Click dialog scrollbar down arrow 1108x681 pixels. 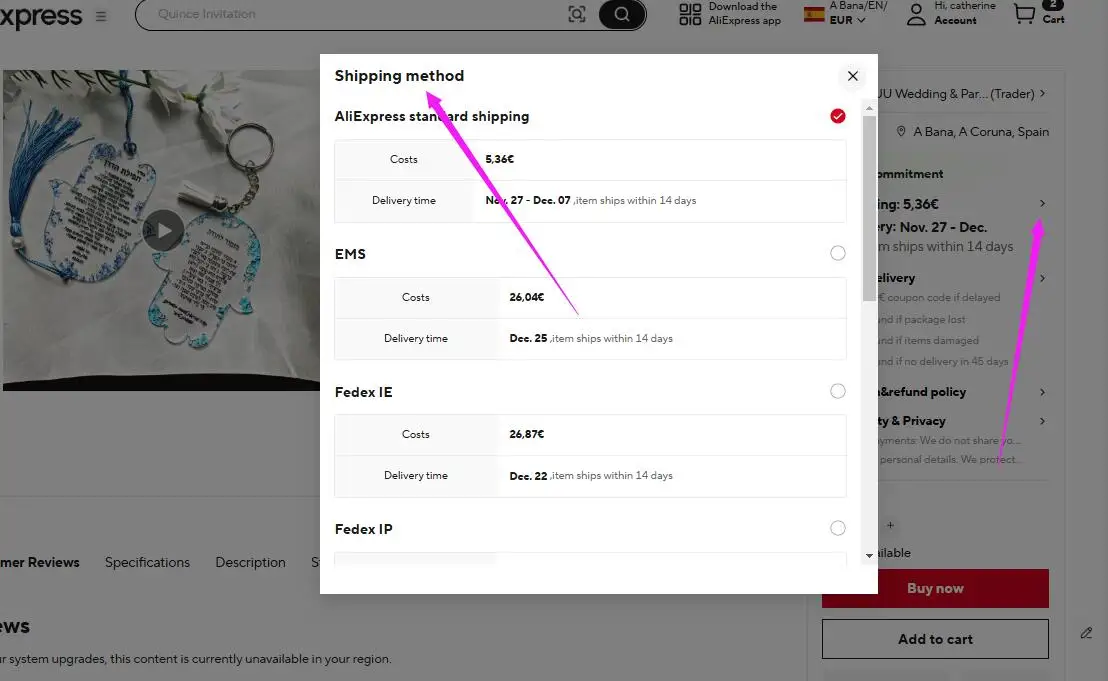869,556
